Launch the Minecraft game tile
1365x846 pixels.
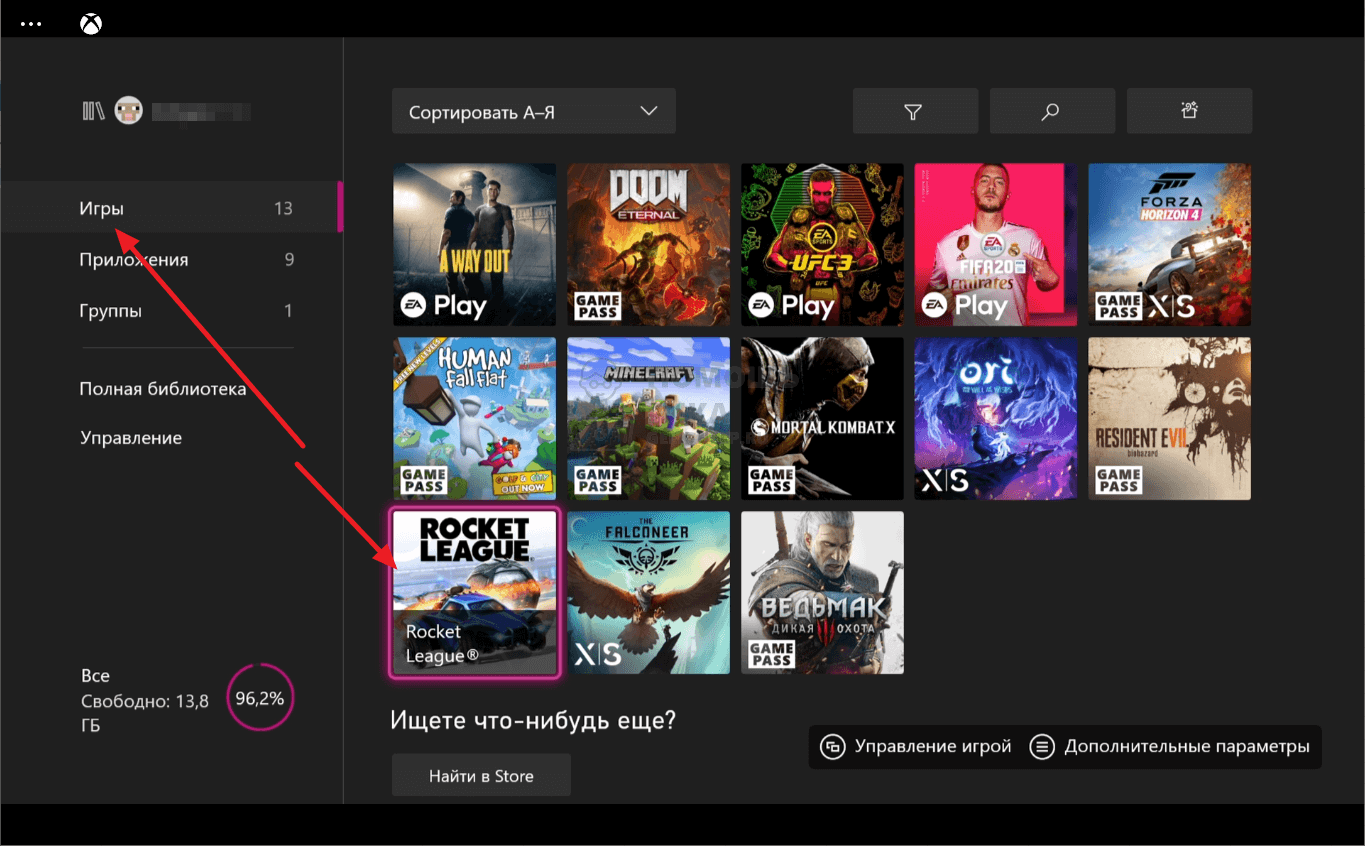pos(648,419)
